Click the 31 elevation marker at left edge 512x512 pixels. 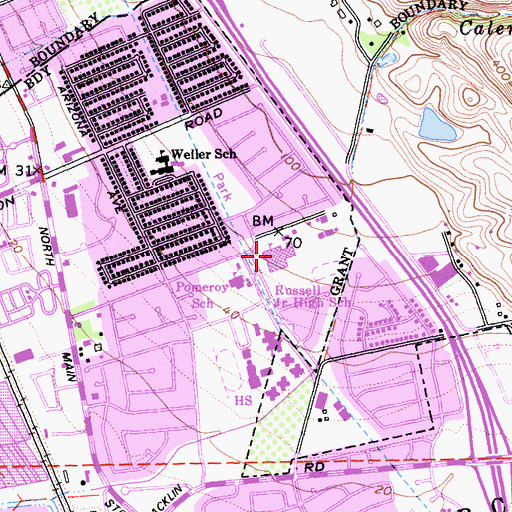click(23, 171)
